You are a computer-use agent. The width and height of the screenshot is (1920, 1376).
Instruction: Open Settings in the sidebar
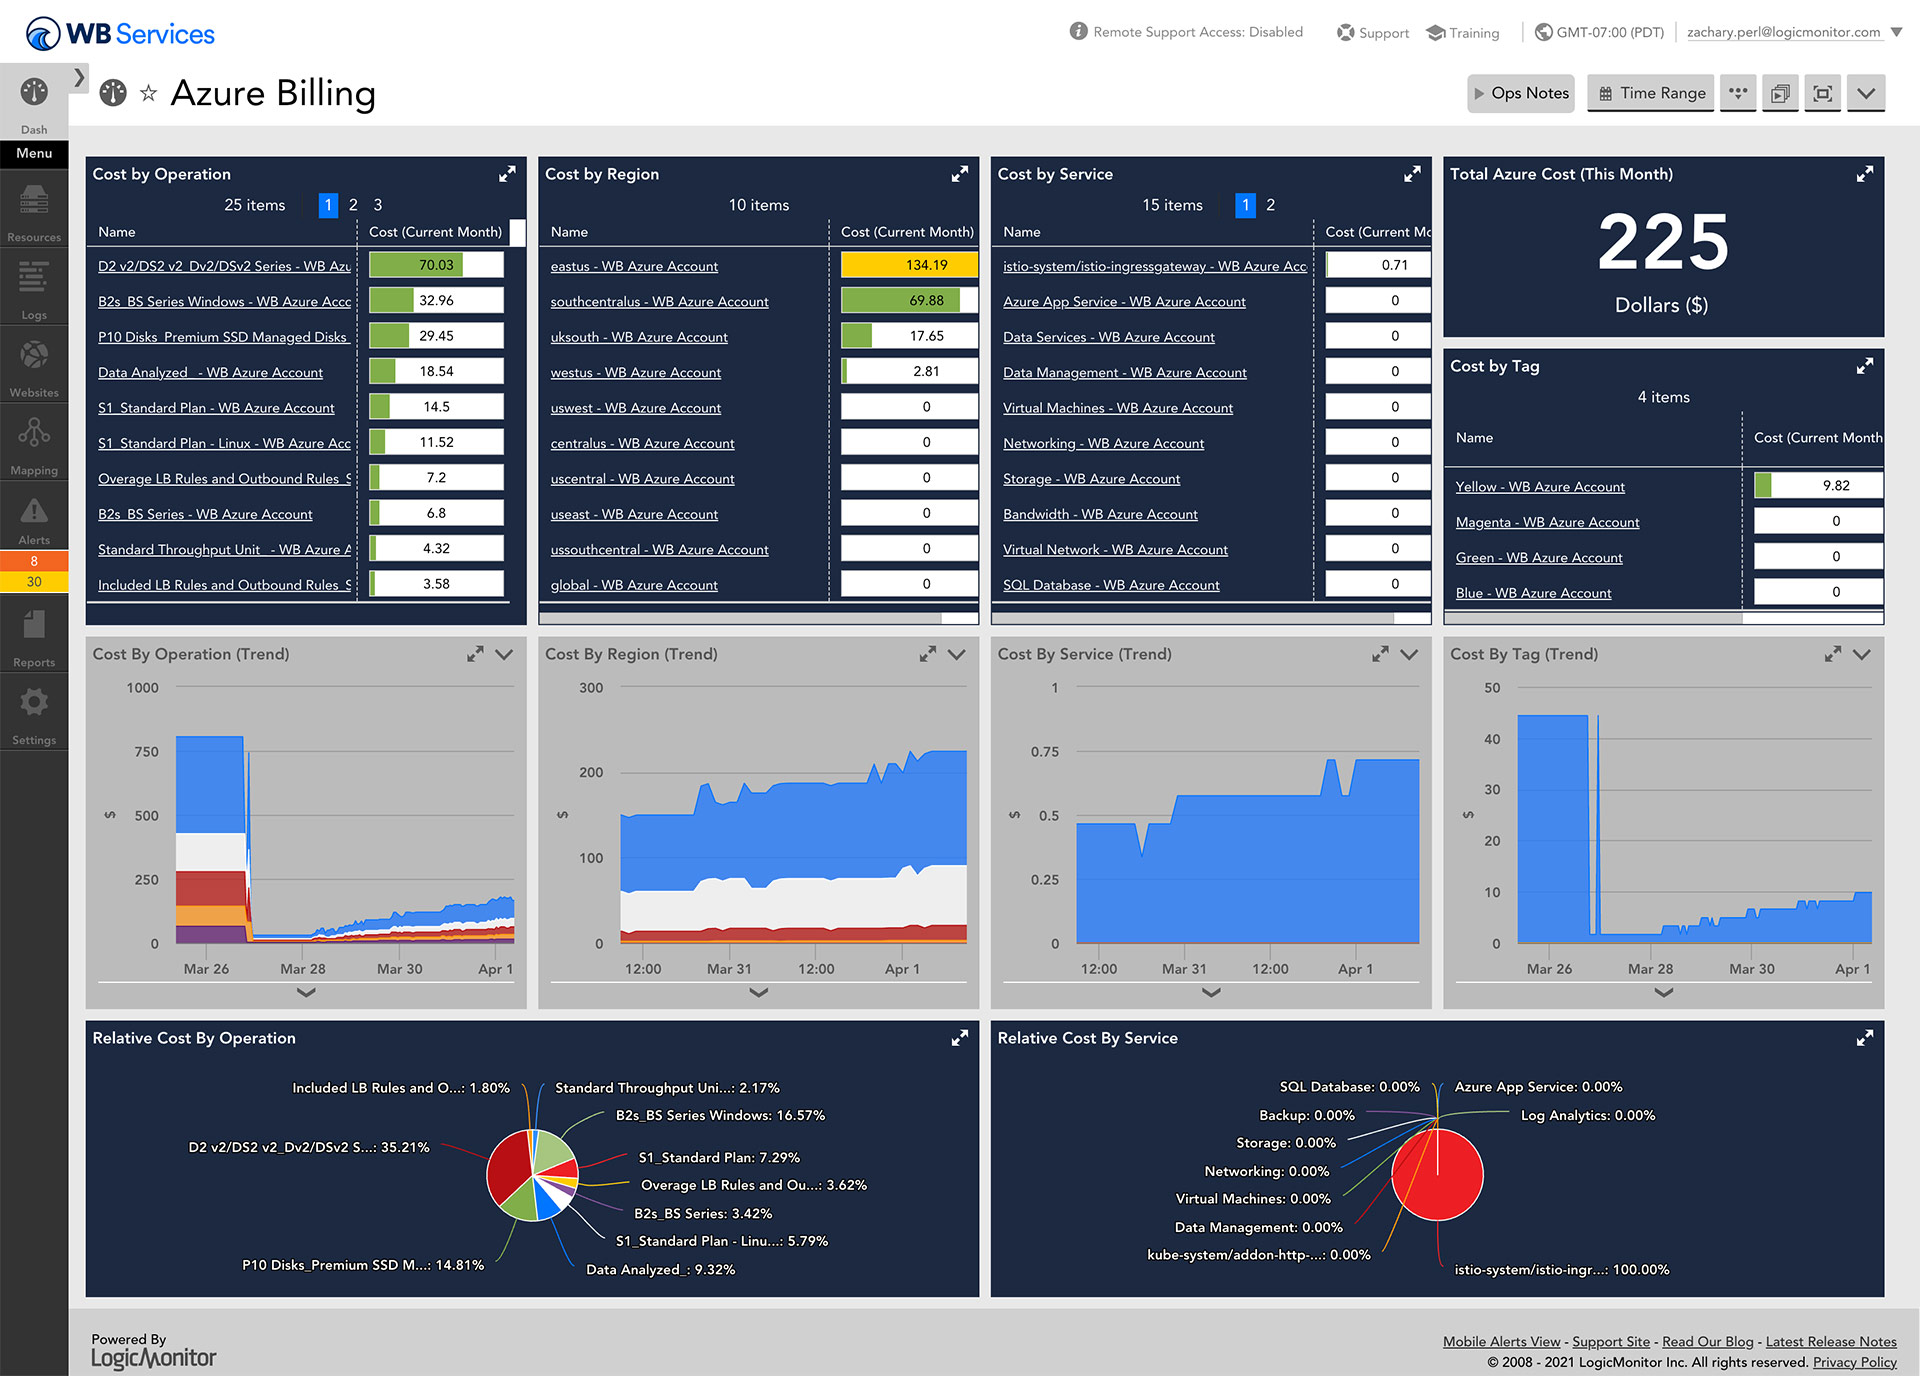coord(34,714)
